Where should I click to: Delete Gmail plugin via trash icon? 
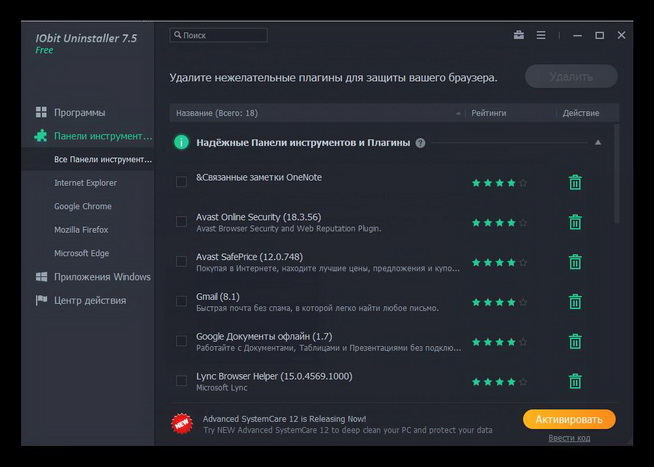coord(575,301)
